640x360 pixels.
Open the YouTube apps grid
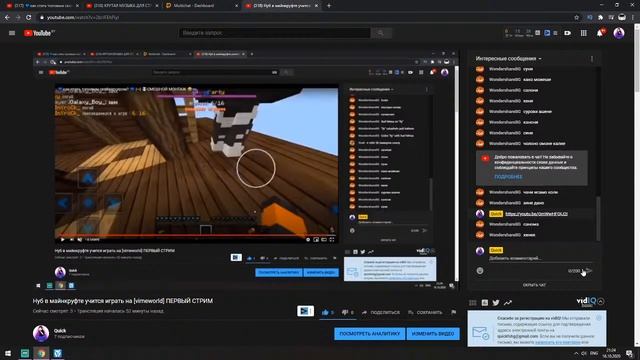click(x=584, y=33)
